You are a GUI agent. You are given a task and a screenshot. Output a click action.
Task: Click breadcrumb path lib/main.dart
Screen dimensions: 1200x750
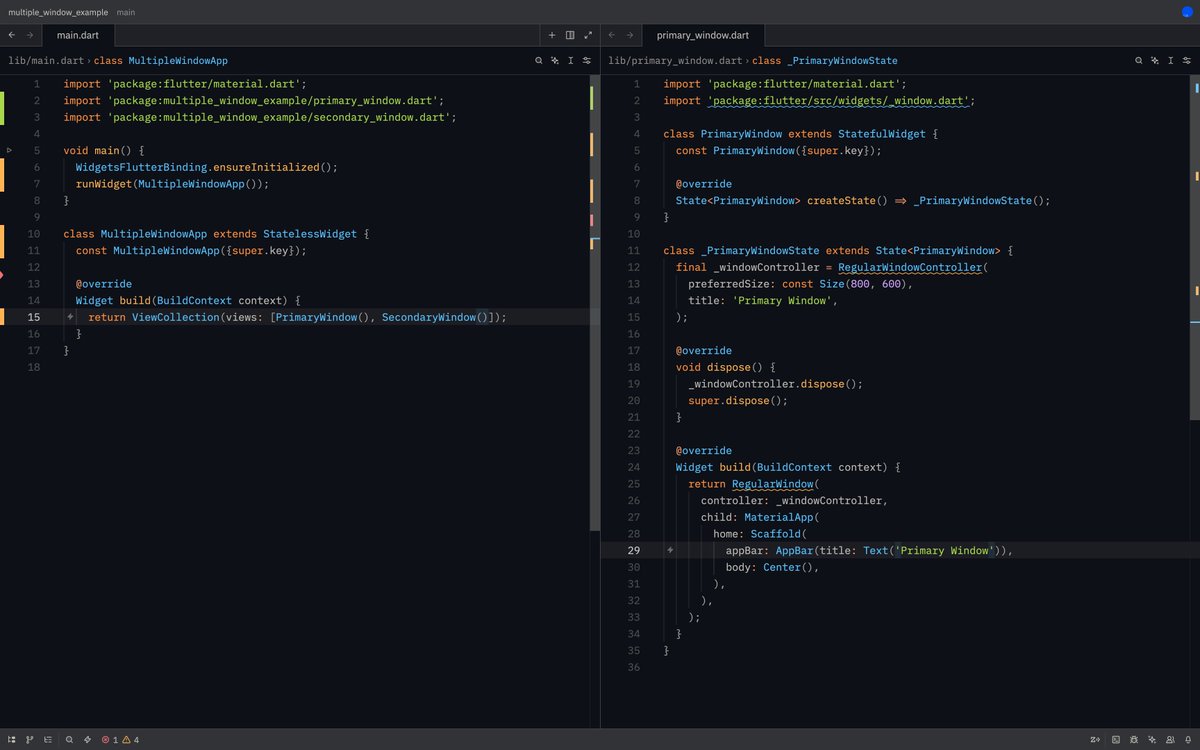[x=45, y=61]
